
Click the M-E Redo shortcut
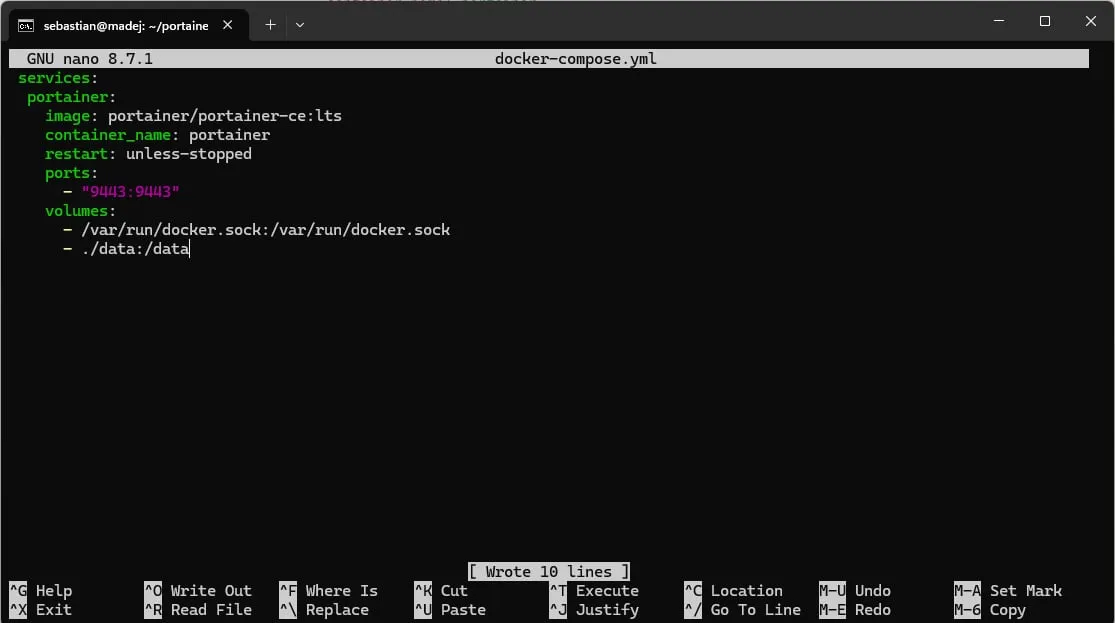pyautogui.click(x=855, y=609)
